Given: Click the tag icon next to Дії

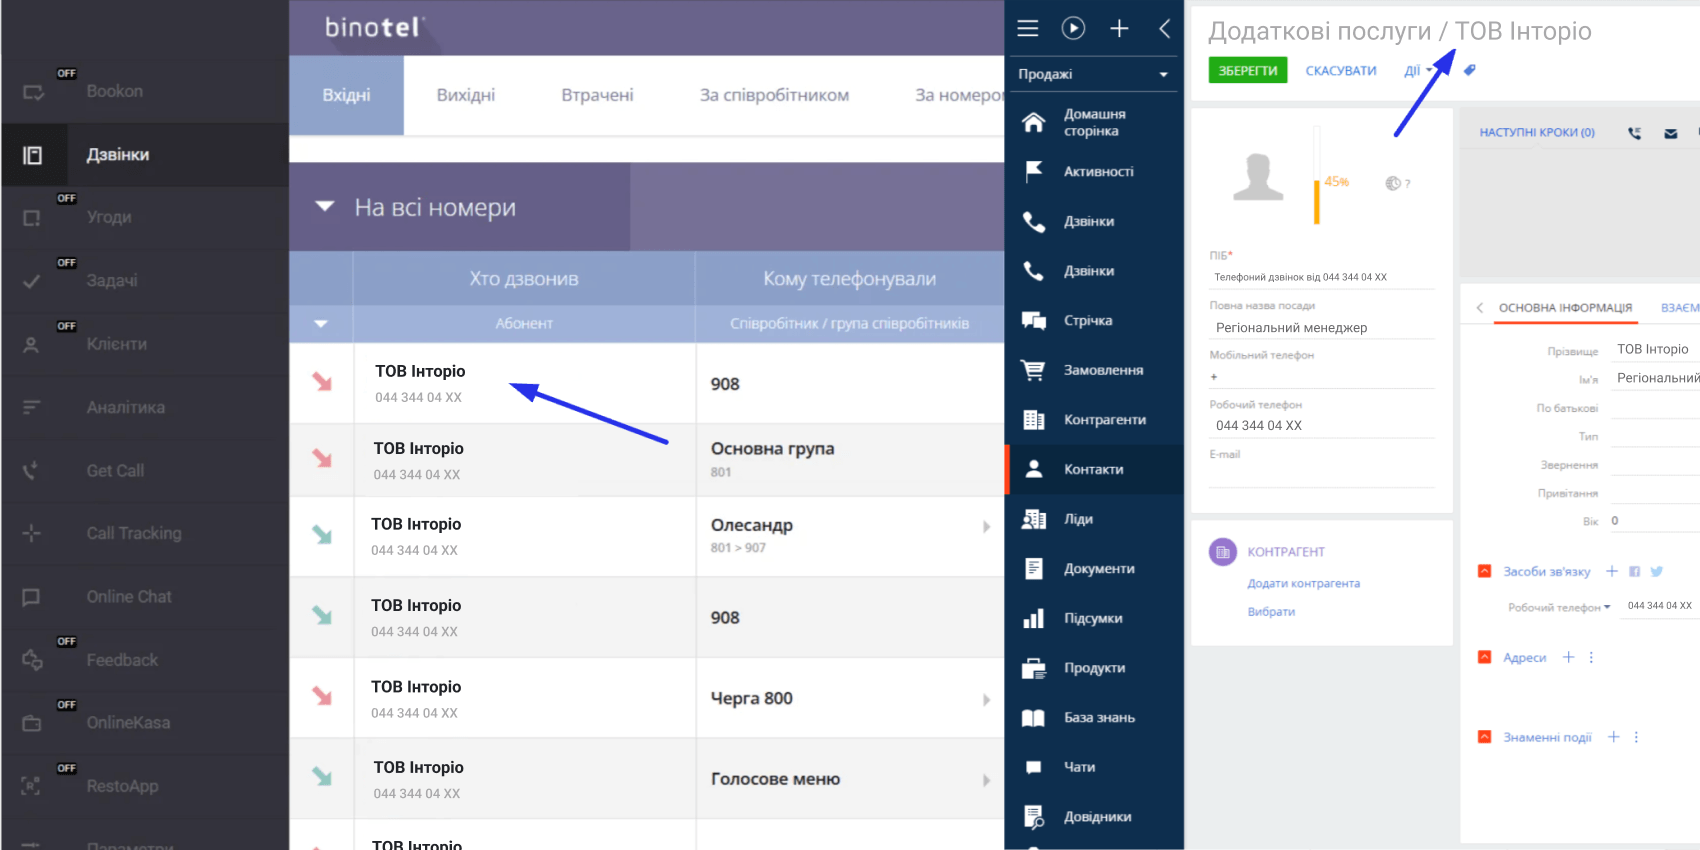Looking at the screenshot, I should (x=1469, y=70).
